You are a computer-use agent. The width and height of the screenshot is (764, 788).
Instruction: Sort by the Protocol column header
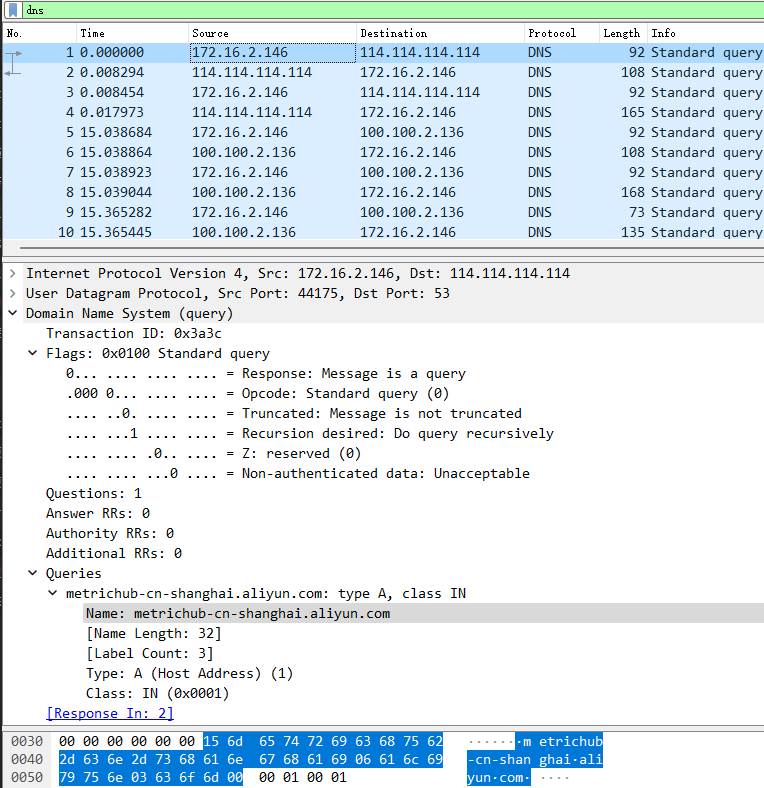pyautogui.click(x=561, y=33)
